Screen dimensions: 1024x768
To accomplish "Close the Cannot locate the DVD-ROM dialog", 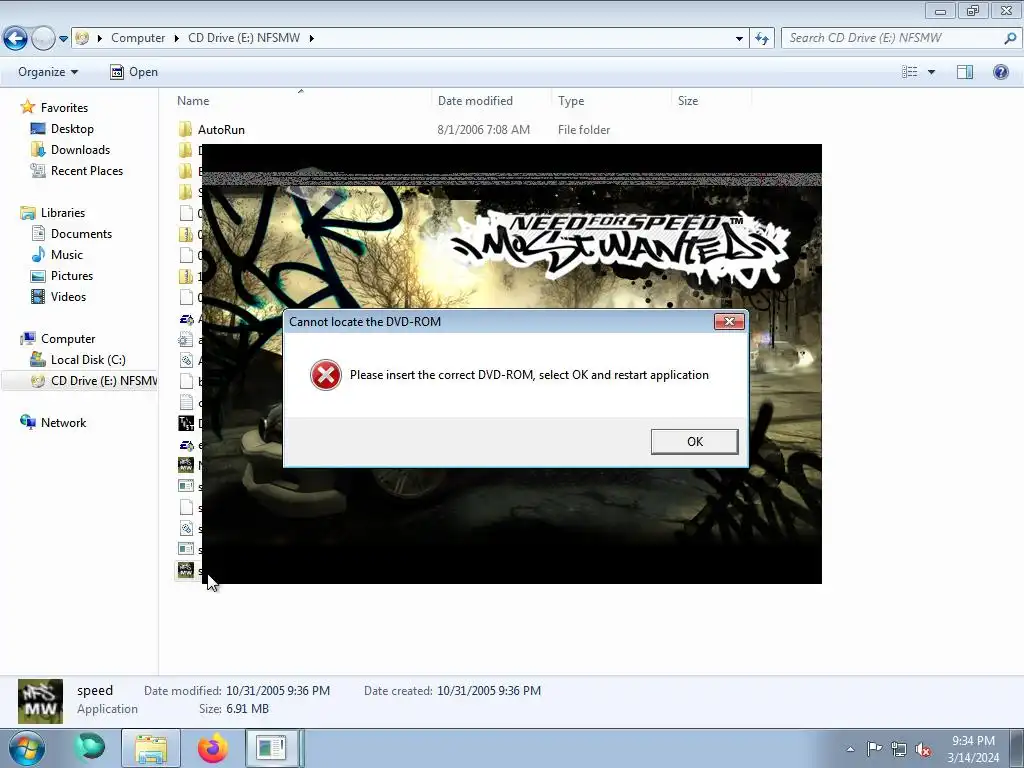I will 729,321.
